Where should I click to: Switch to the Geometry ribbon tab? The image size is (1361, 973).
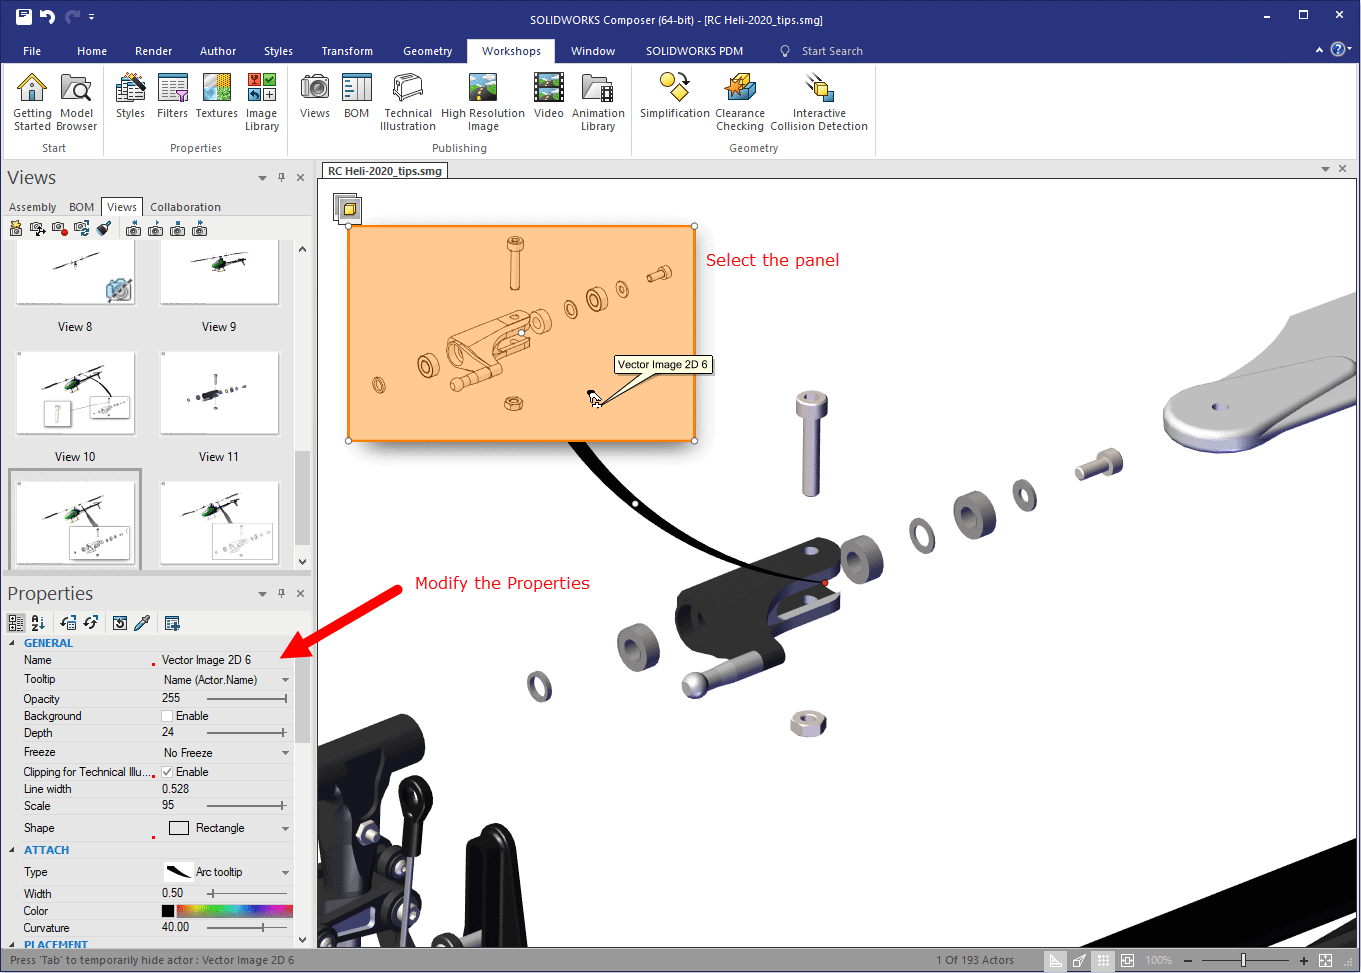tap(428, 51)
